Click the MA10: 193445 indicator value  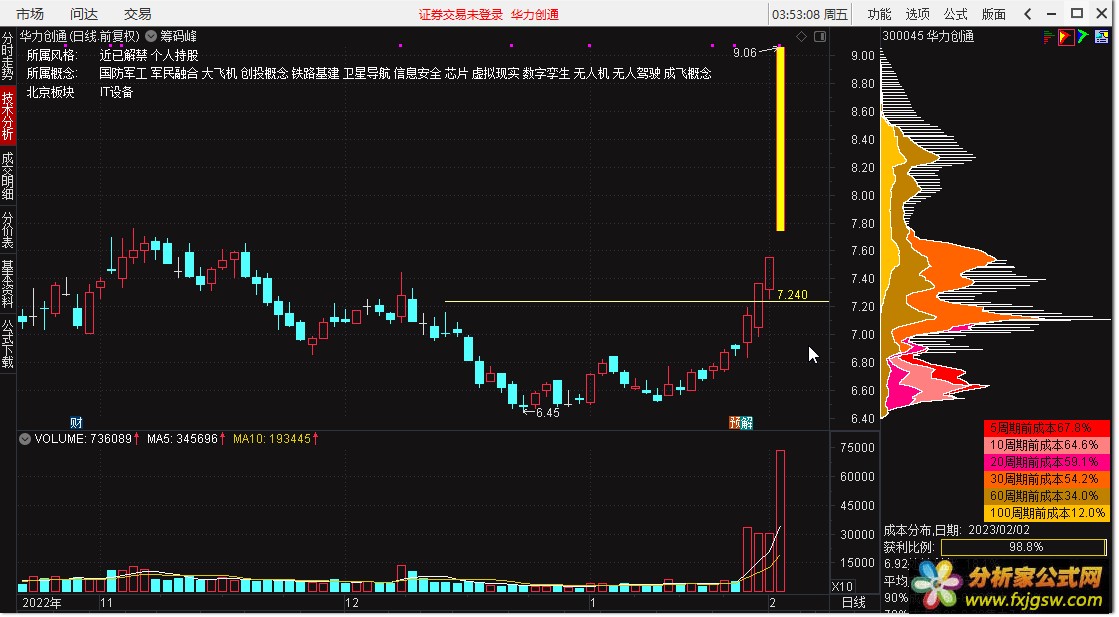pos(272,439)
